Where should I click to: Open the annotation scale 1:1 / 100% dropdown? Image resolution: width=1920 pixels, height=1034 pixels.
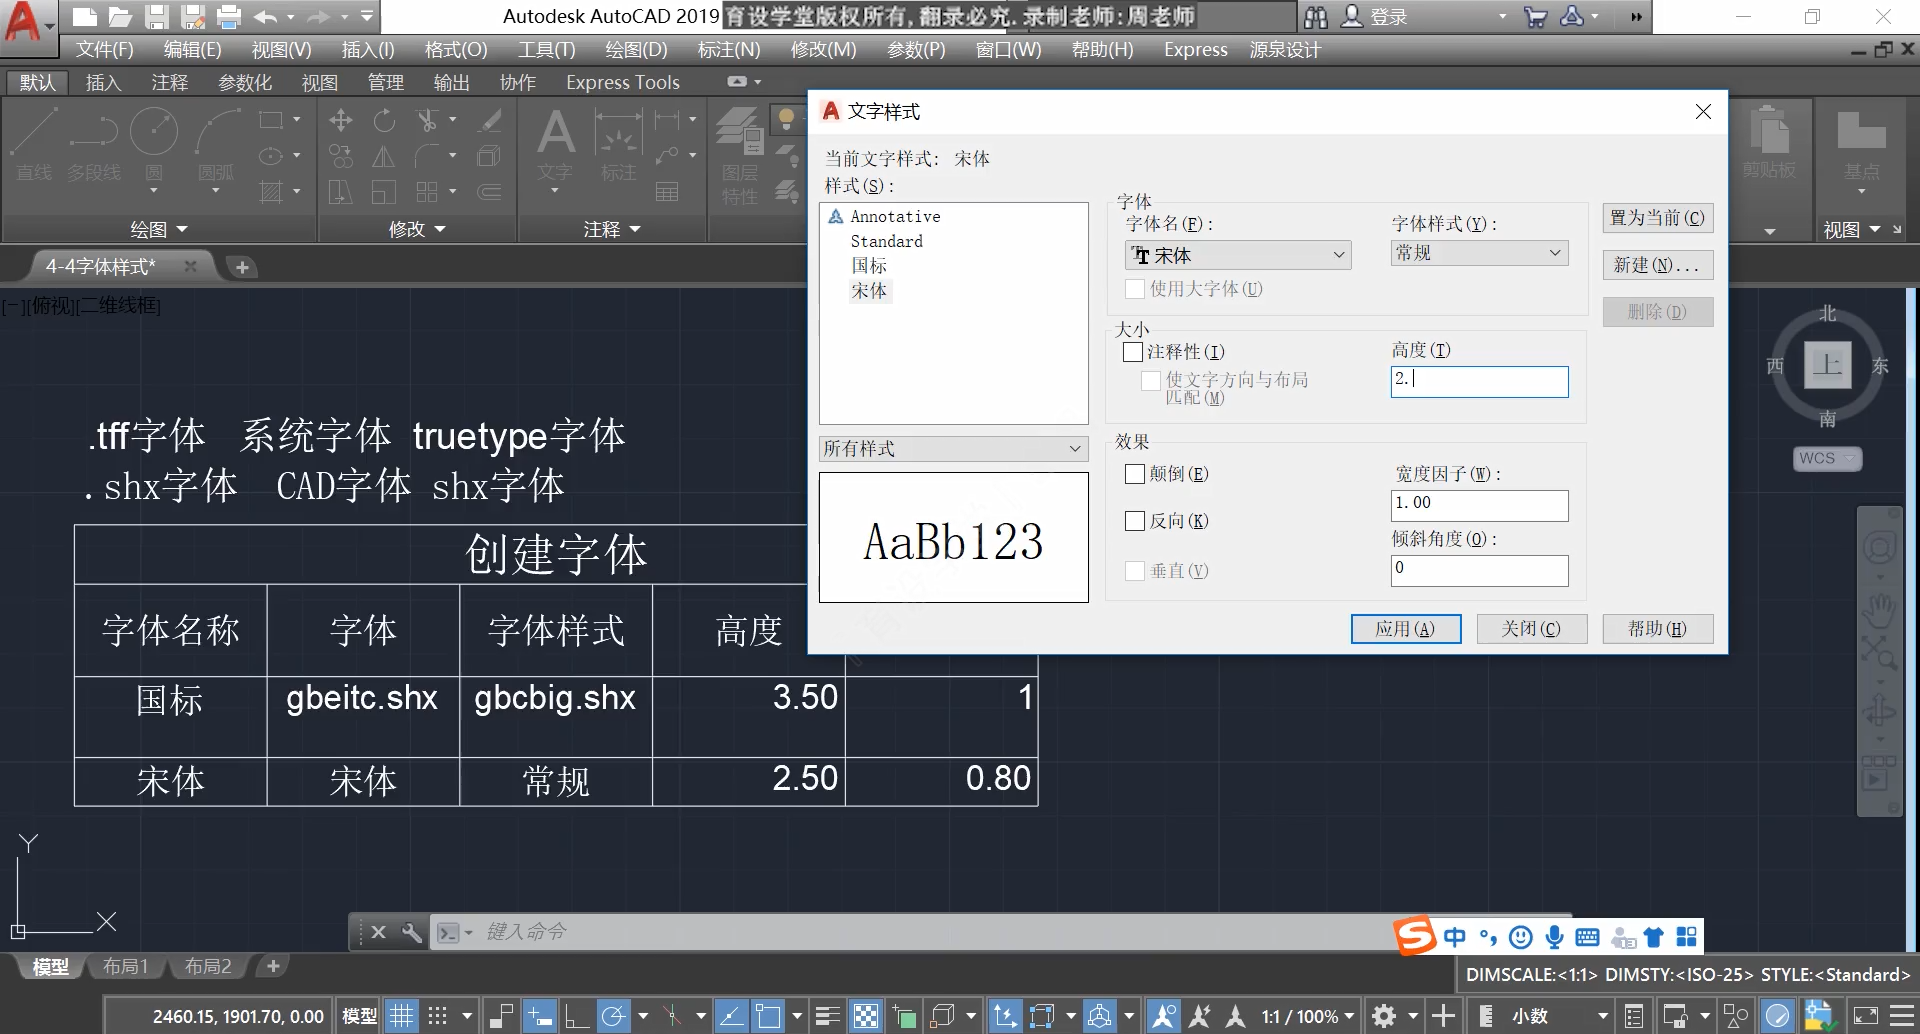coord(1307,1016)
